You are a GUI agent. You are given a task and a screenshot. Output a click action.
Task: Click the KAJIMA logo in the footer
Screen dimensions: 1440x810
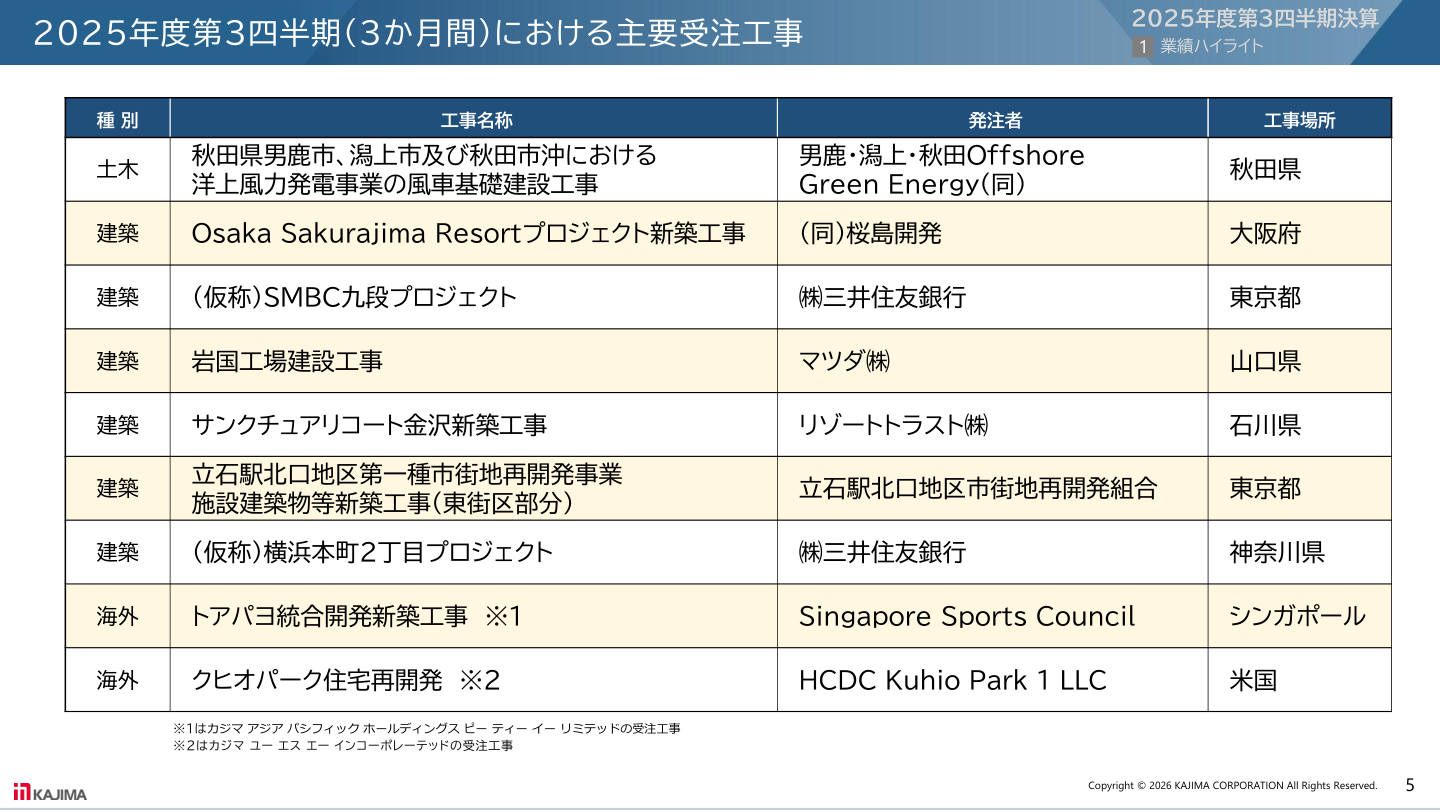coord(50,793)
